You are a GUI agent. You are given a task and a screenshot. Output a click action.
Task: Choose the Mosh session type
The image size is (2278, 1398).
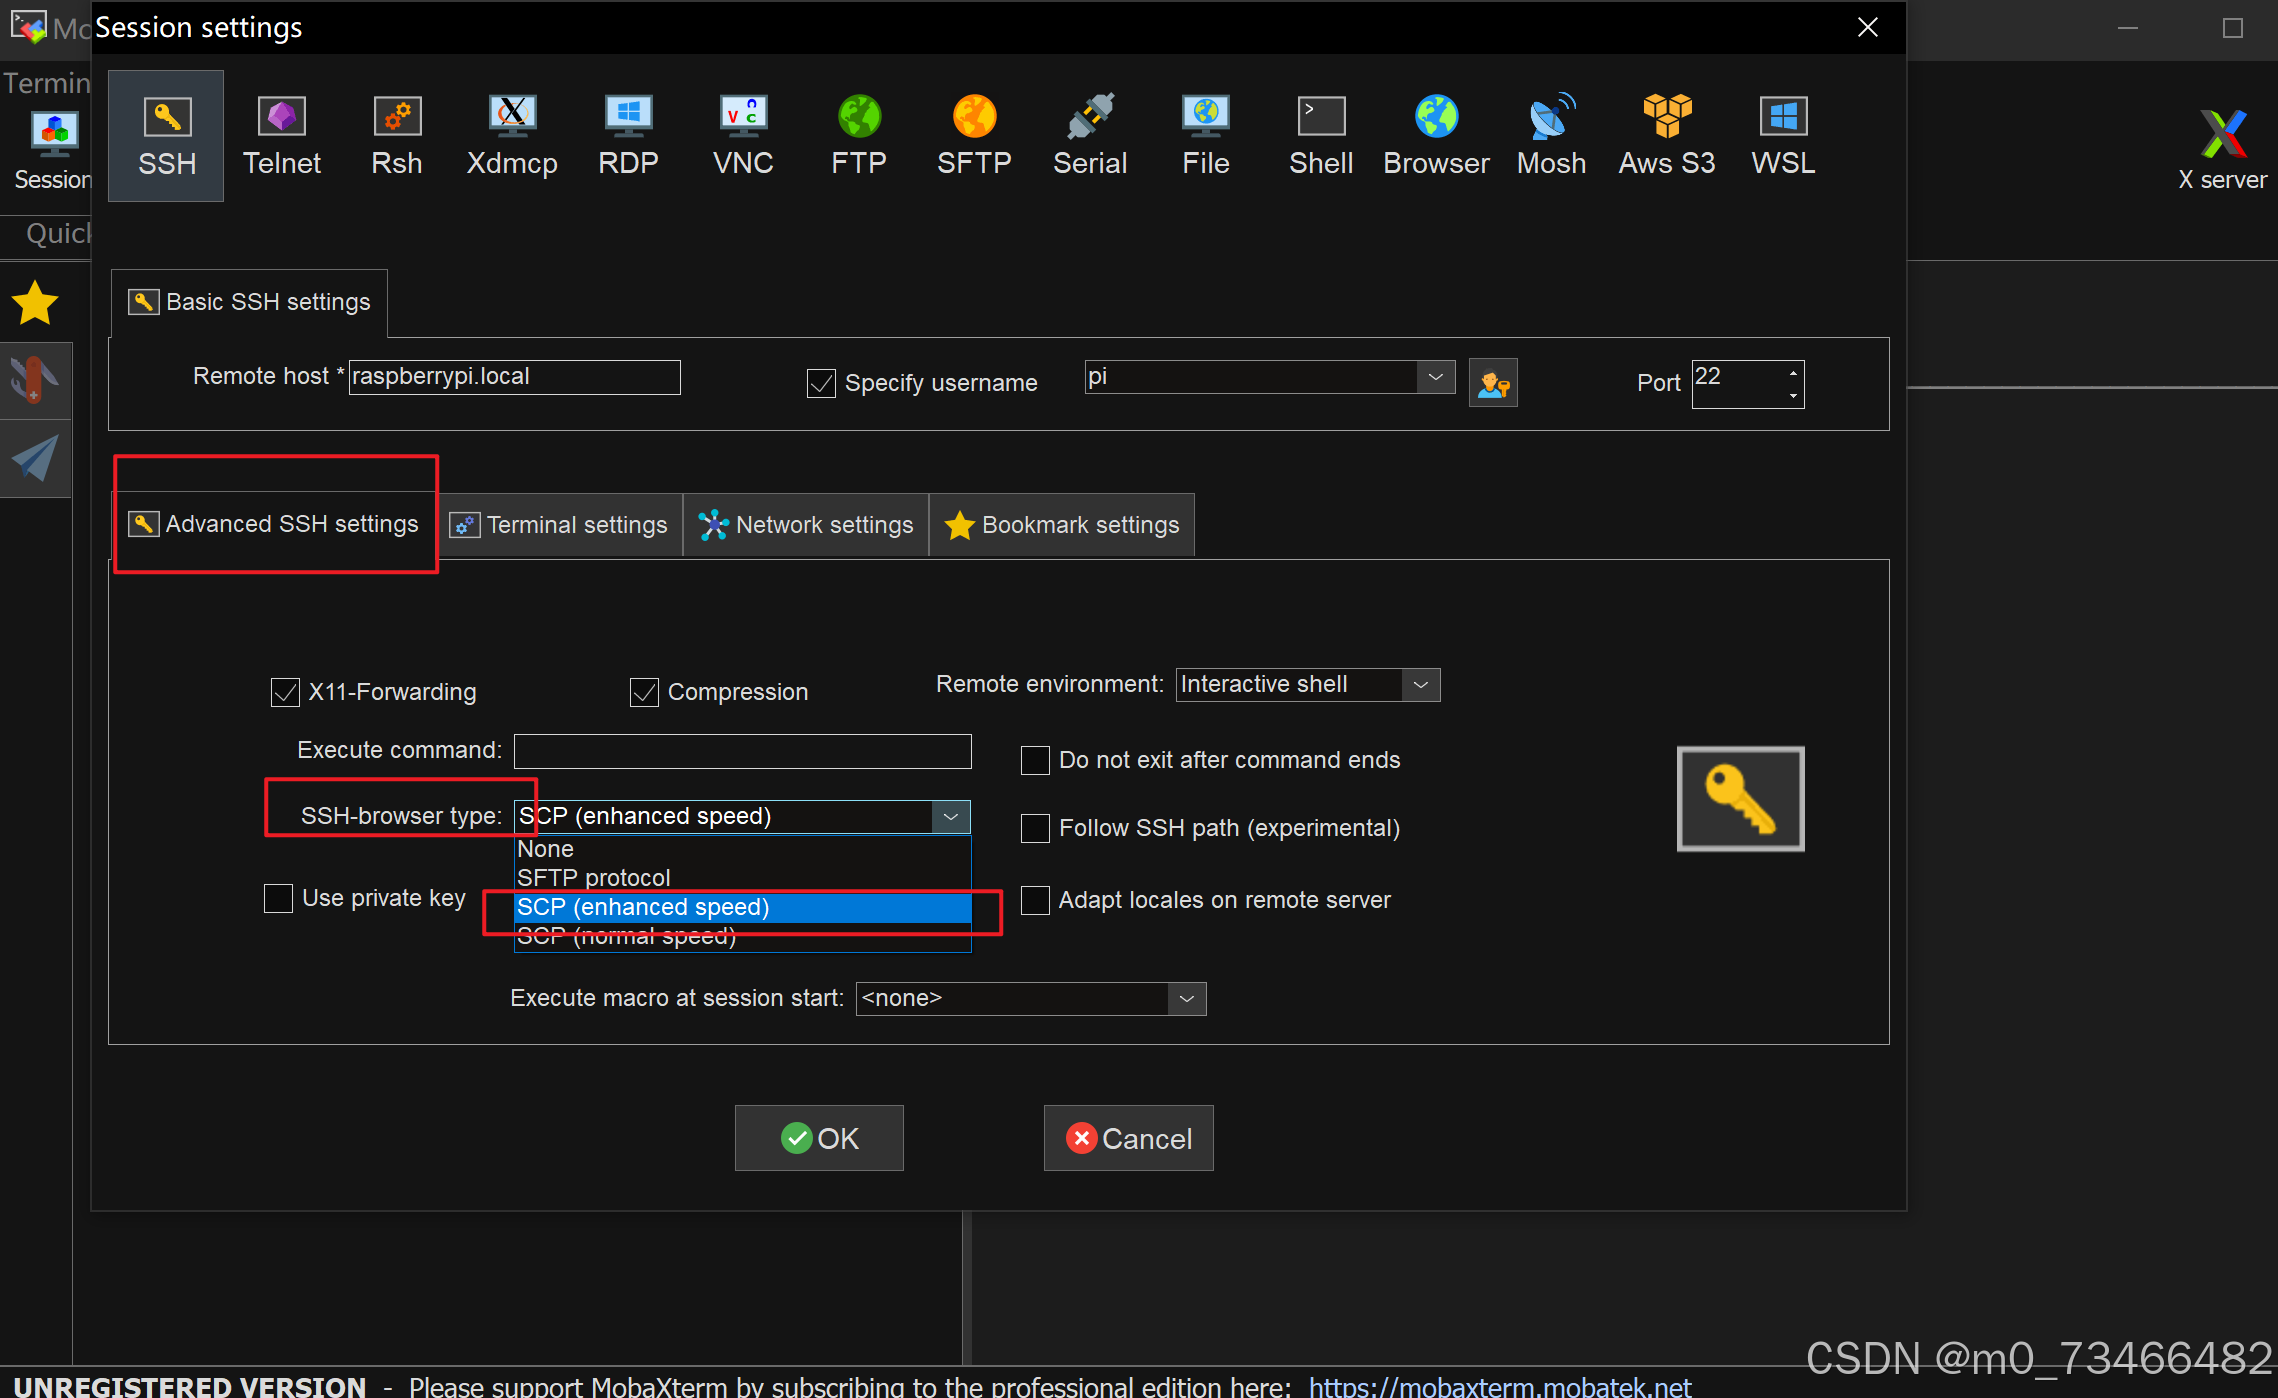(x=1551, y=135)
